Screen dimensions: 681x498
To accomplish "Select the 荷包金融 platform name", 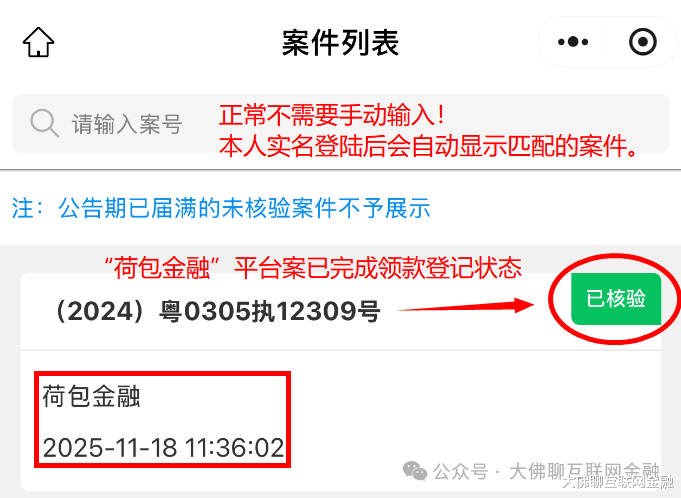I will (91, 396).
